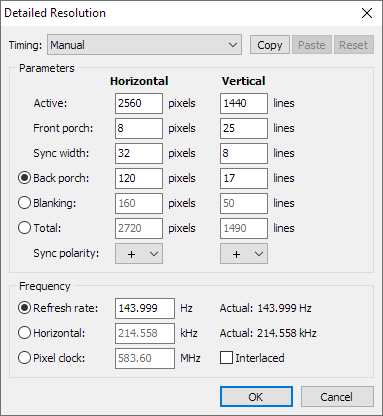383x416 pixels.
Task: Confirm with the OK button
Action: click(256, 397)
